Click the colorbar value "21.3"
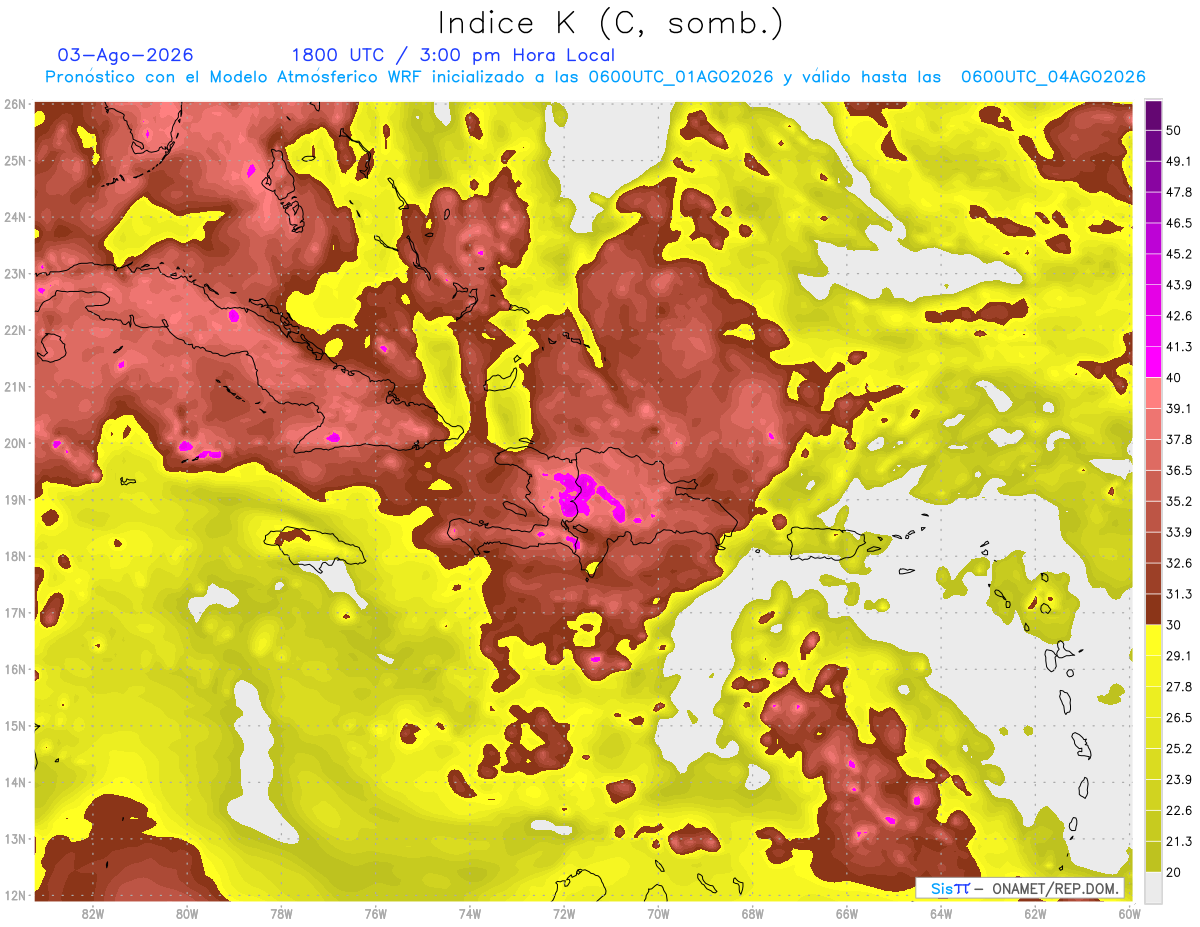 tap(1179, 841)
